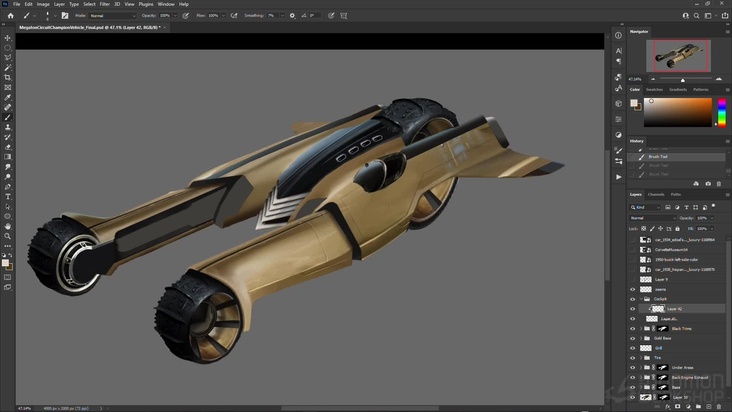The height and width of the screenshot is (412, 732).
Task: Open the Properties info panel icon
Action: point(618,35)
